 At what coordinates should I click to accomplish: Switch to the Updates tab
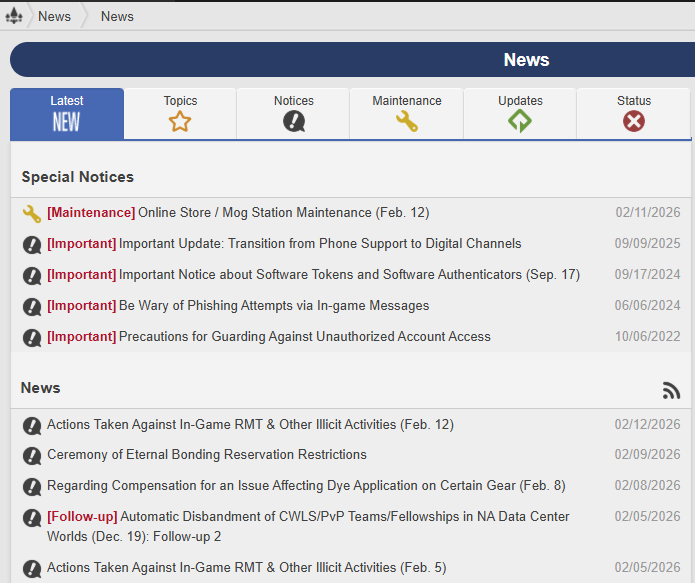click(520, 114)
